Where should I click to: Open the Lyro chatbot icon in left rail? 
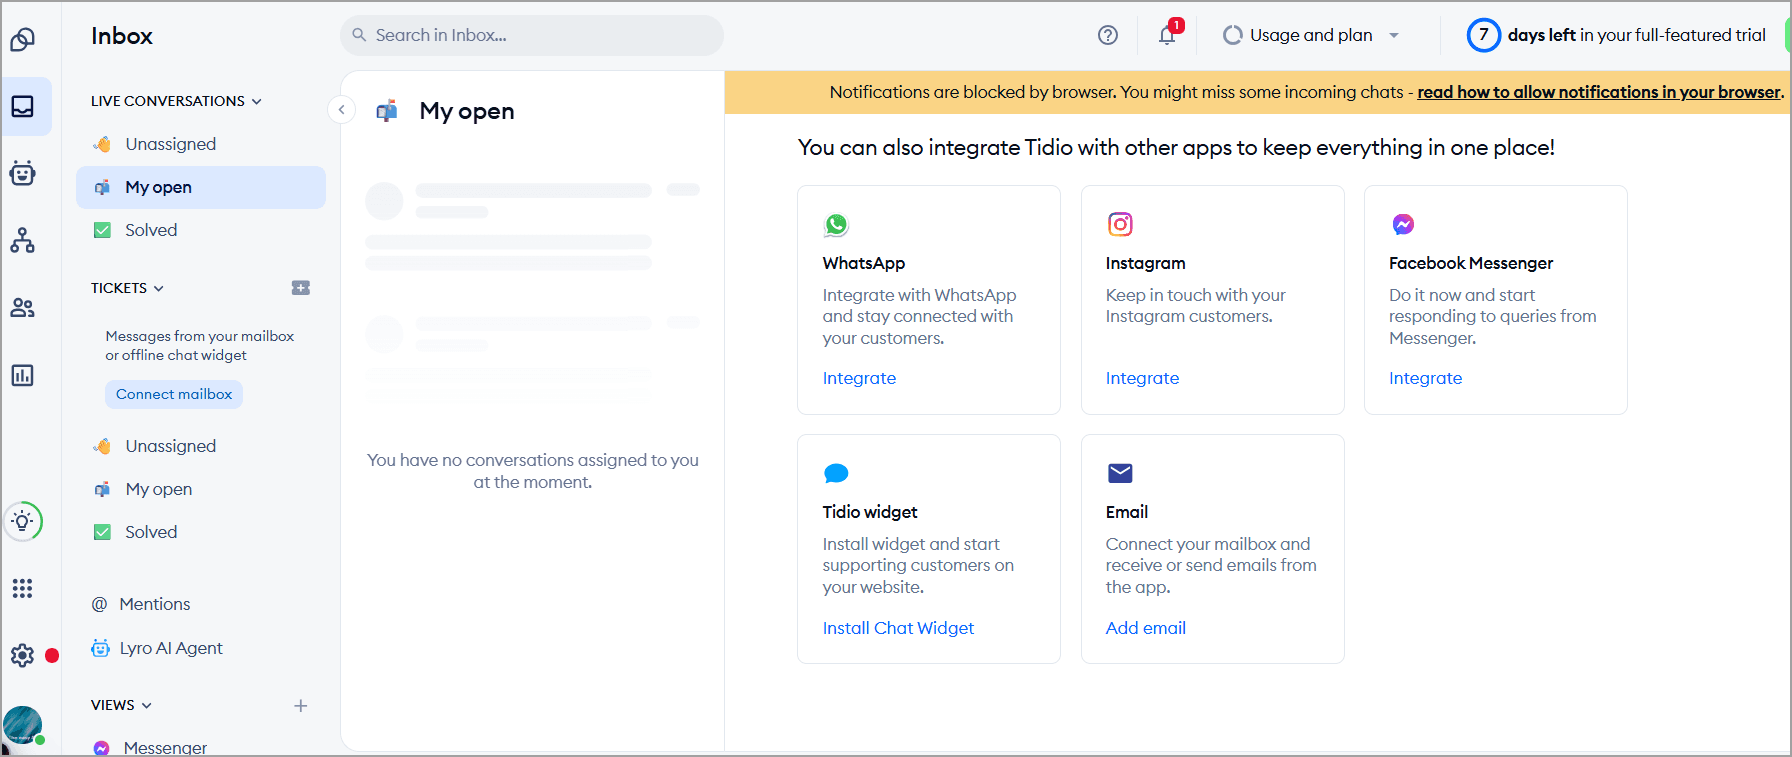tap(23, 173)
